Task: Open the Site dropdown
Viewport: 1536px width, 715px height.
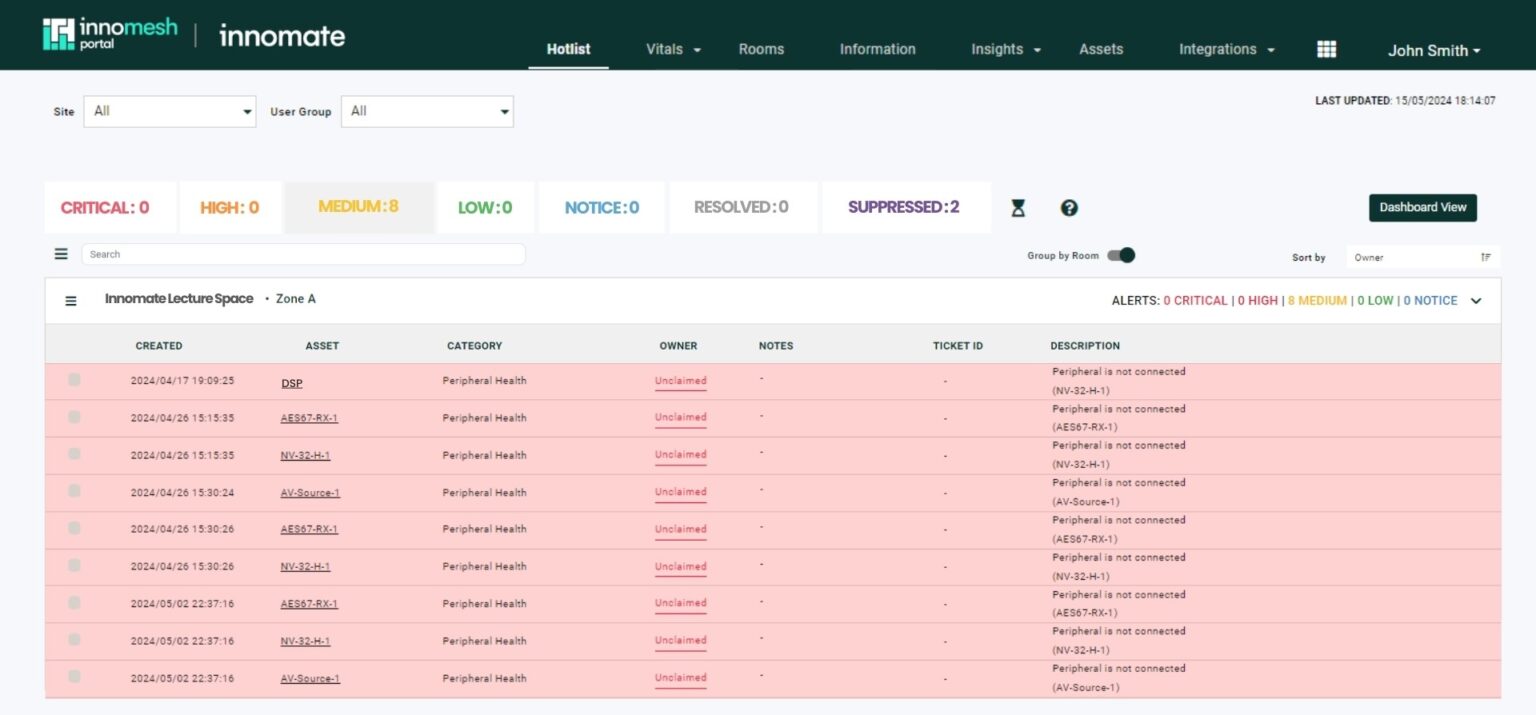Action: pos(168,111)
